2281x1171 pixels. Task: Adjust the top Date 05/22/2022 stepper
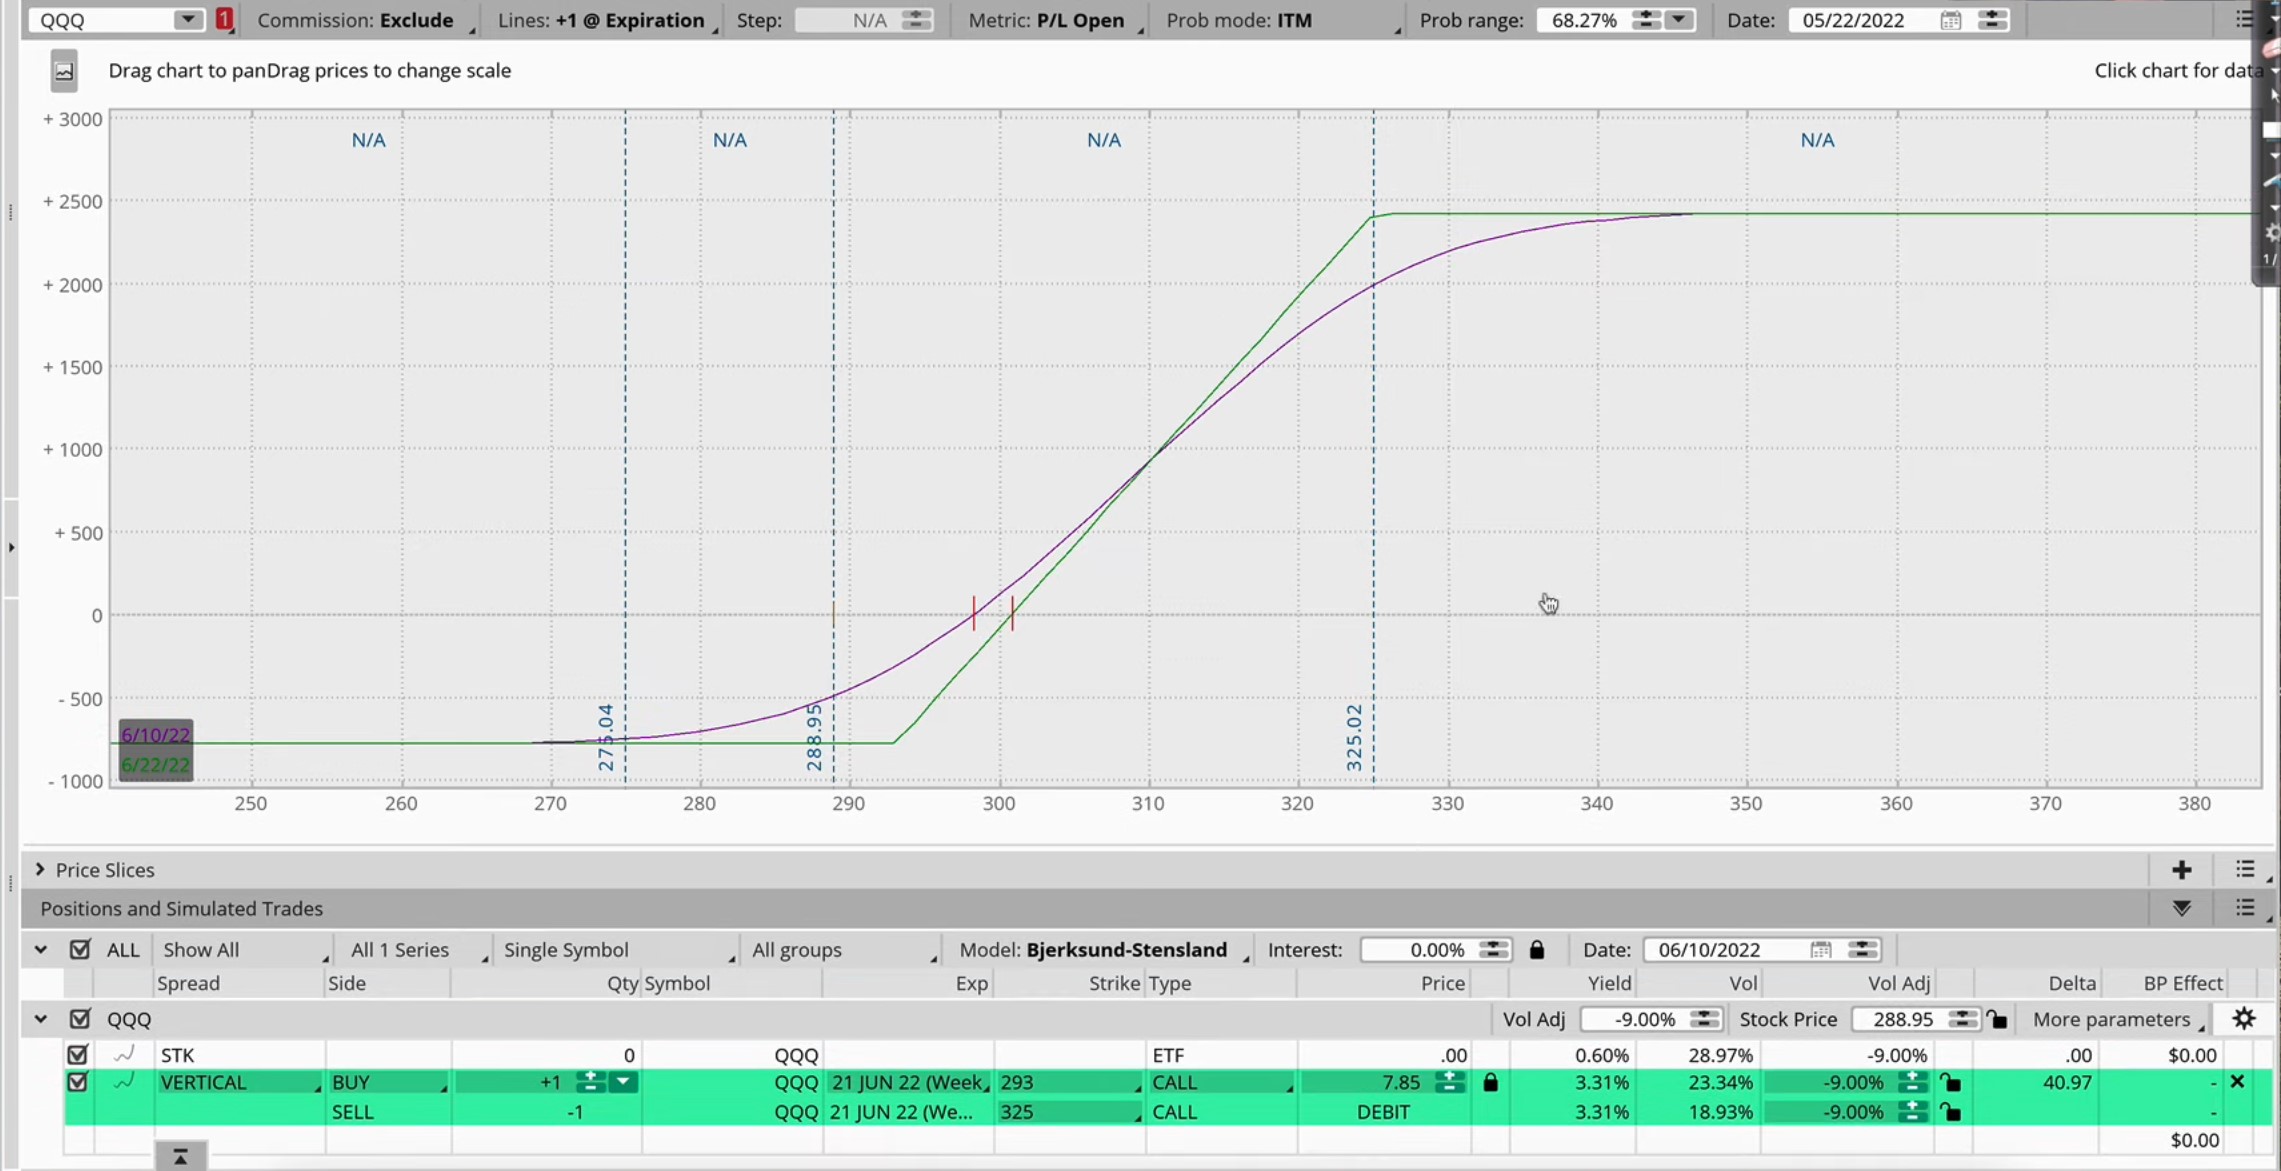tap(1991, 20)
